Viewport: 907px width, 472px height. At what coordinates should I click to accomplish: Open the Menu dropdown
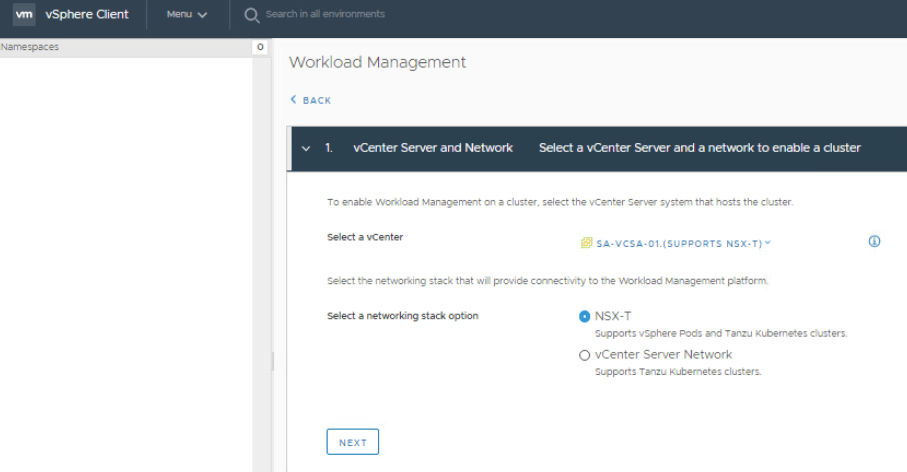187,15
